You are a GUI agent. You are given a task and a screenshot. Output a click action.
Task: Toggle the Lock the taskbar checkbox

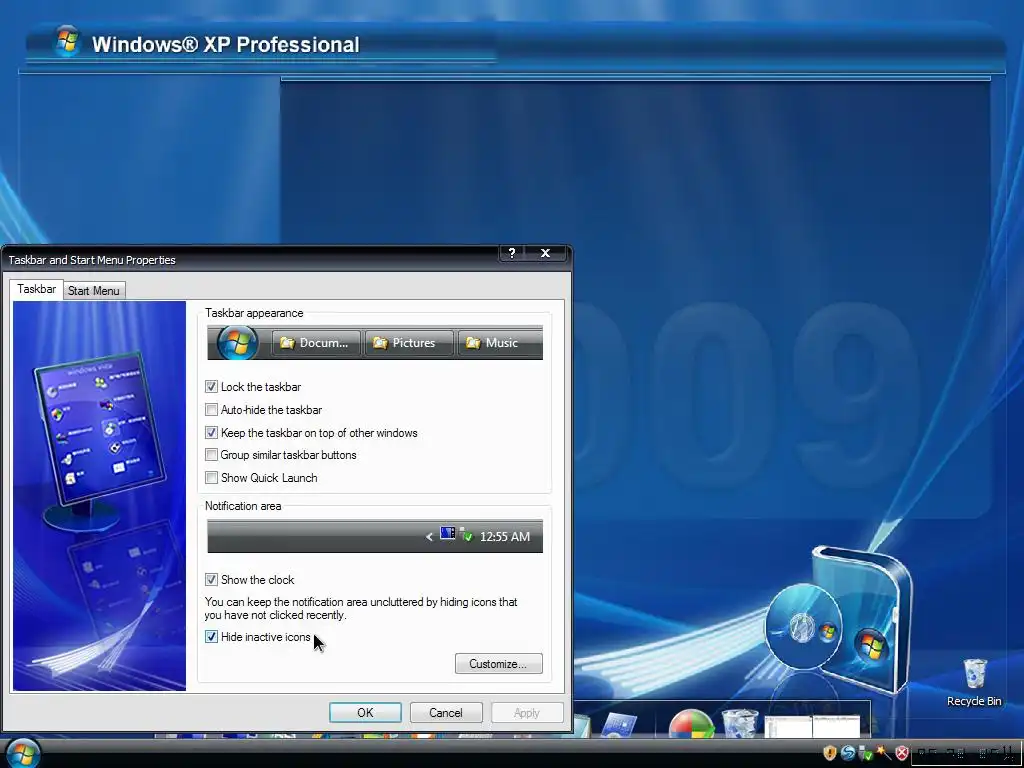point(211,387)
